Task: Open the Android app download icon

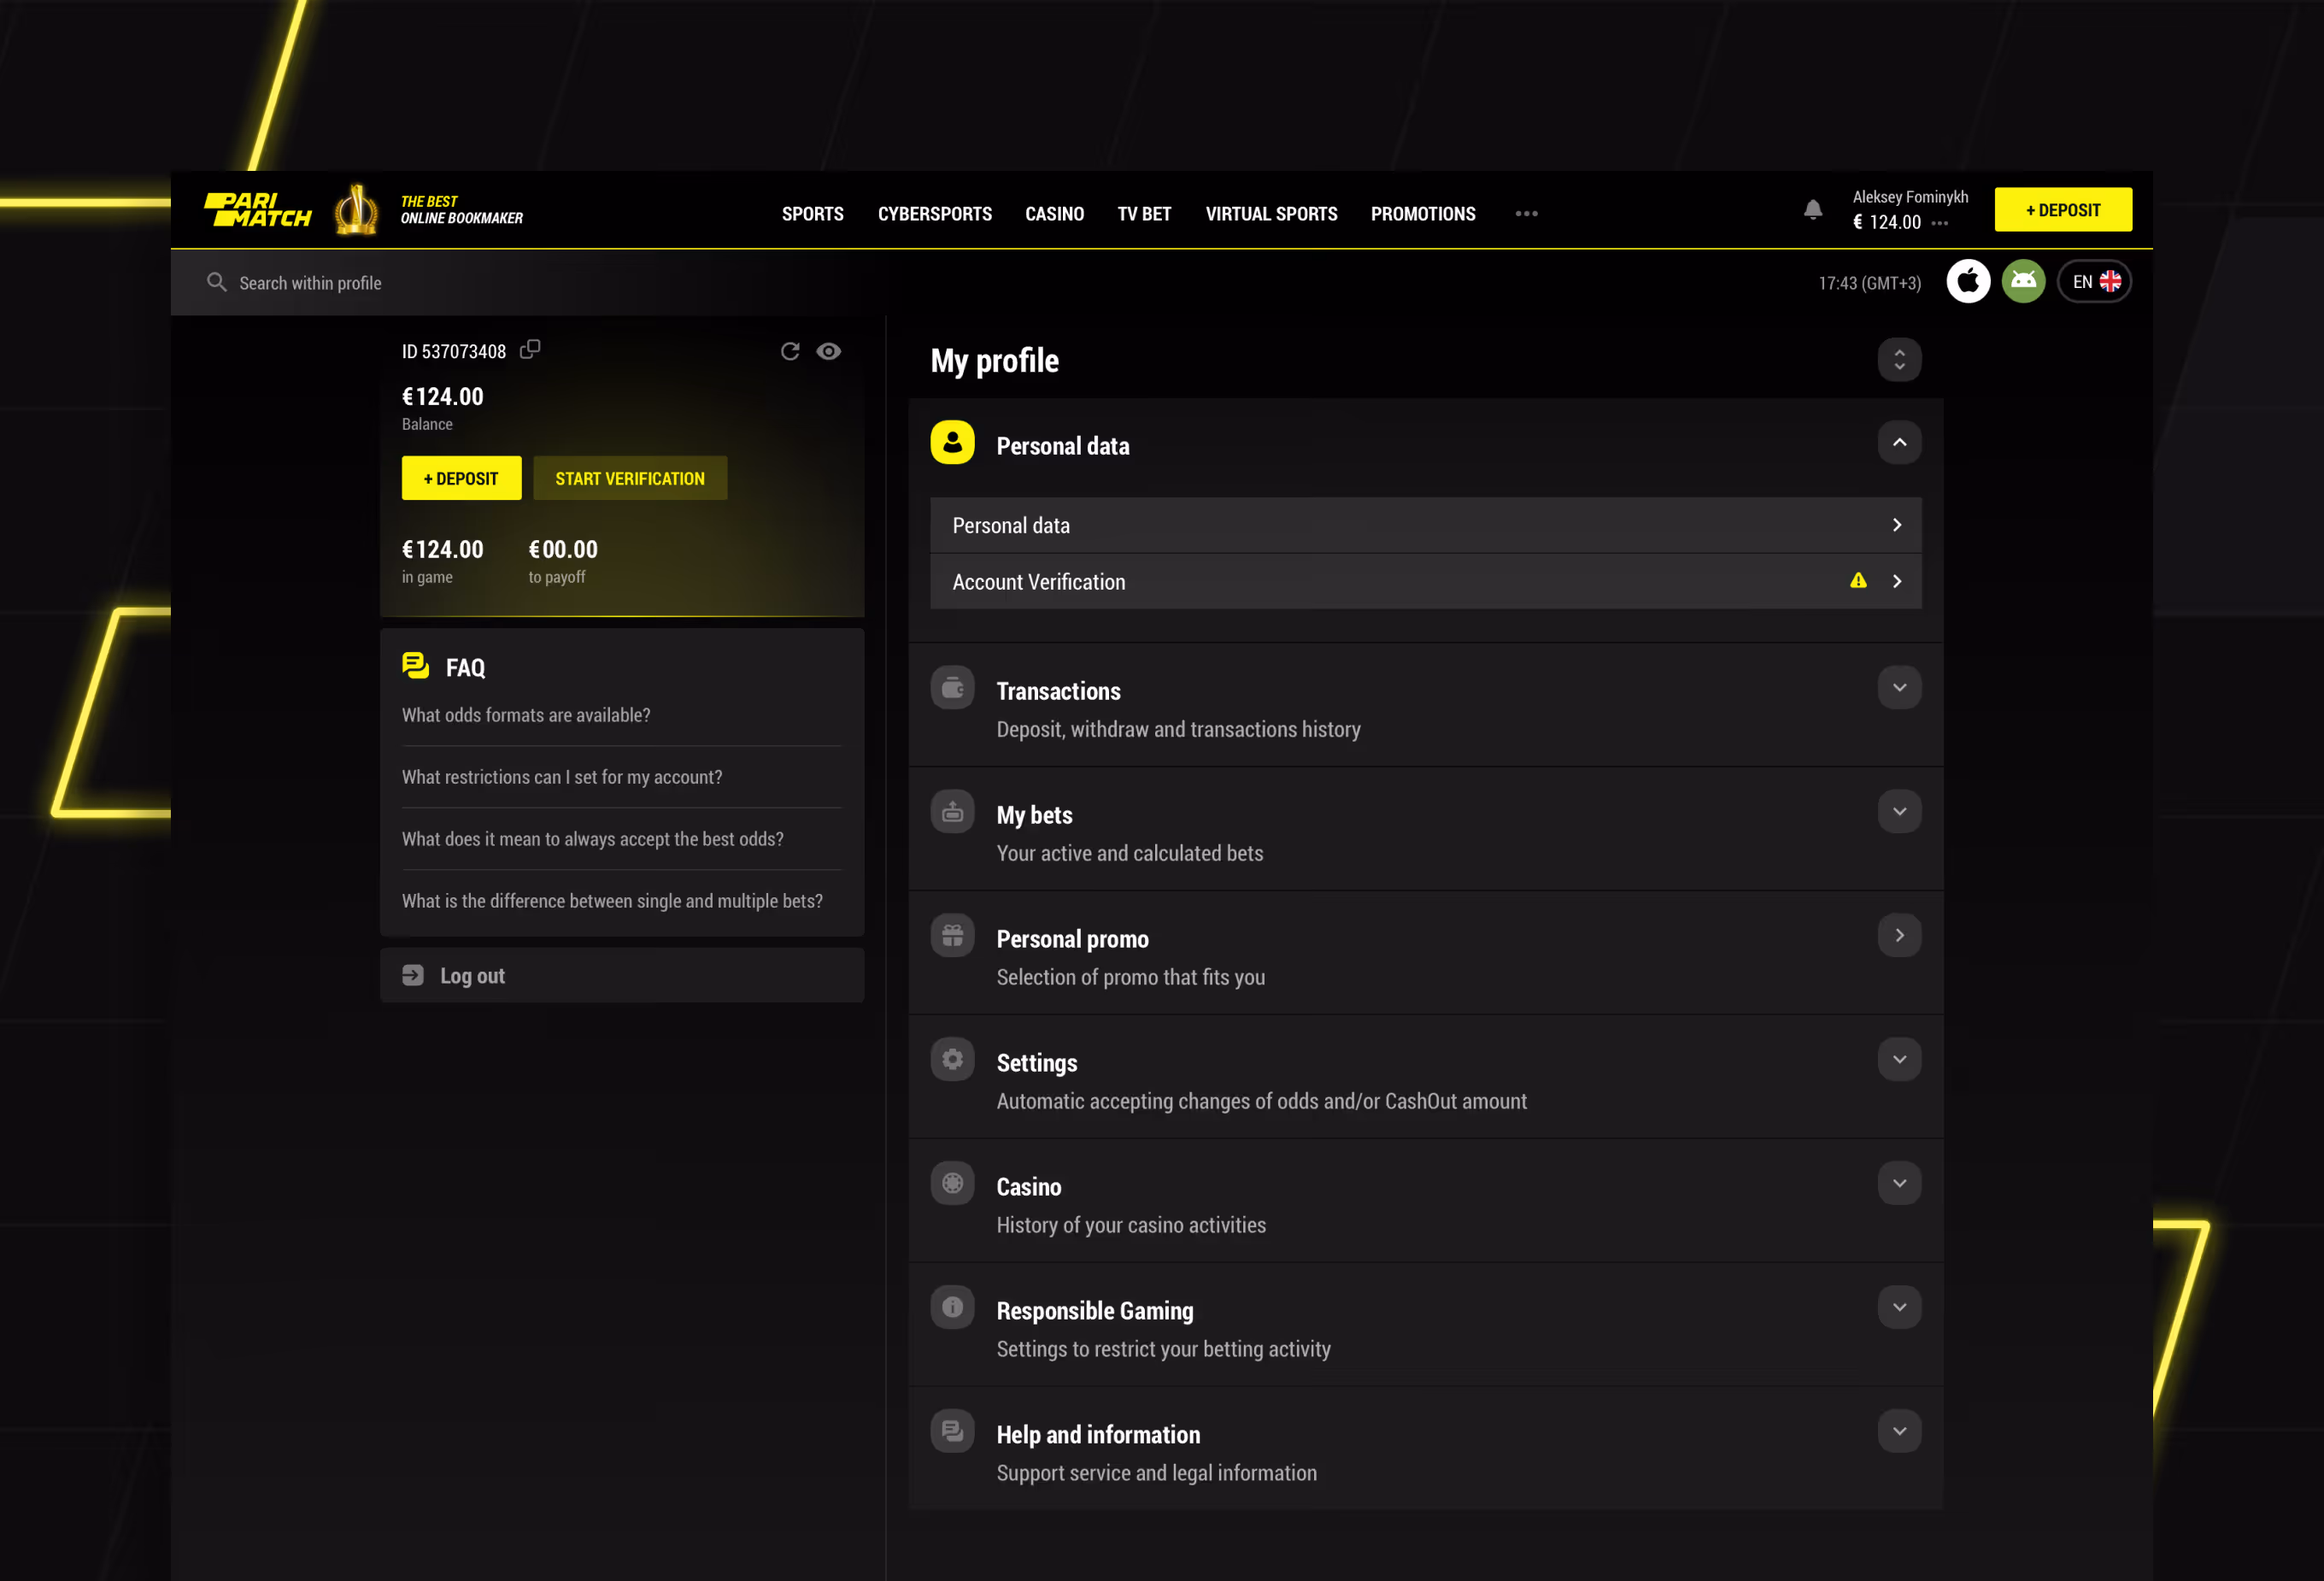Action: click(x=2023, y=282)
